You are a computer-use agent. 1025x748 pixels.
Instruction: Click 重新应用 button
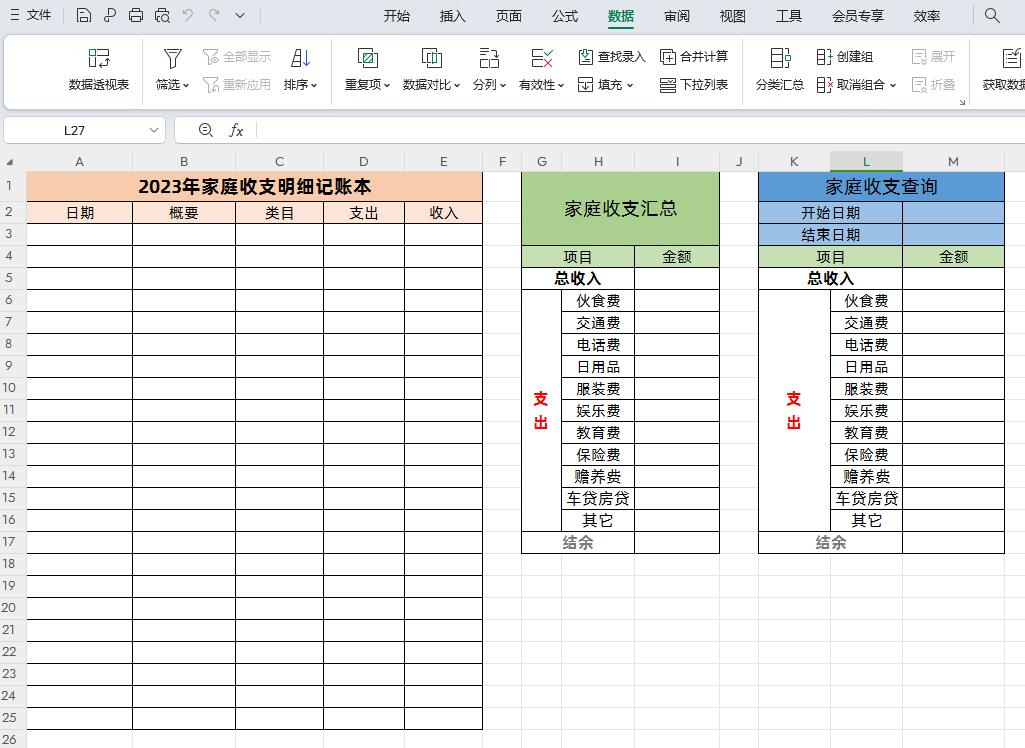pos(237,84)
